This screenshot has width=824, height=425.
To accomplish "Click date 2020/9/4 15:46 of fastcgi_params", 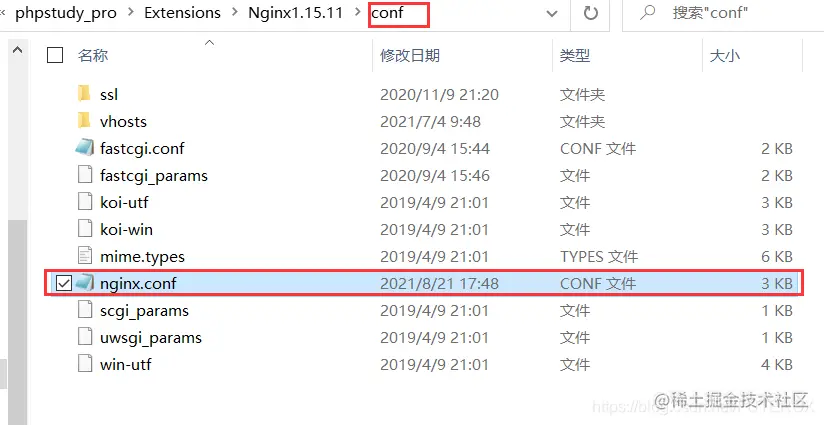I will pos(435,175).
